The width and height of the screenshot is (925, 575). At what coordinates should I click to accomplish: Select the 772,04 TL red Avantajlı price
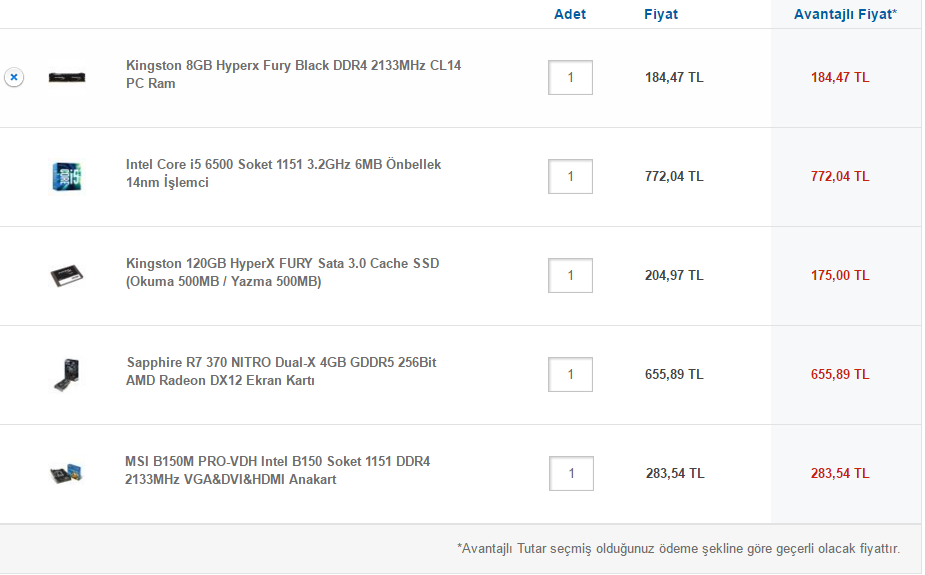(x=840, y=176)
